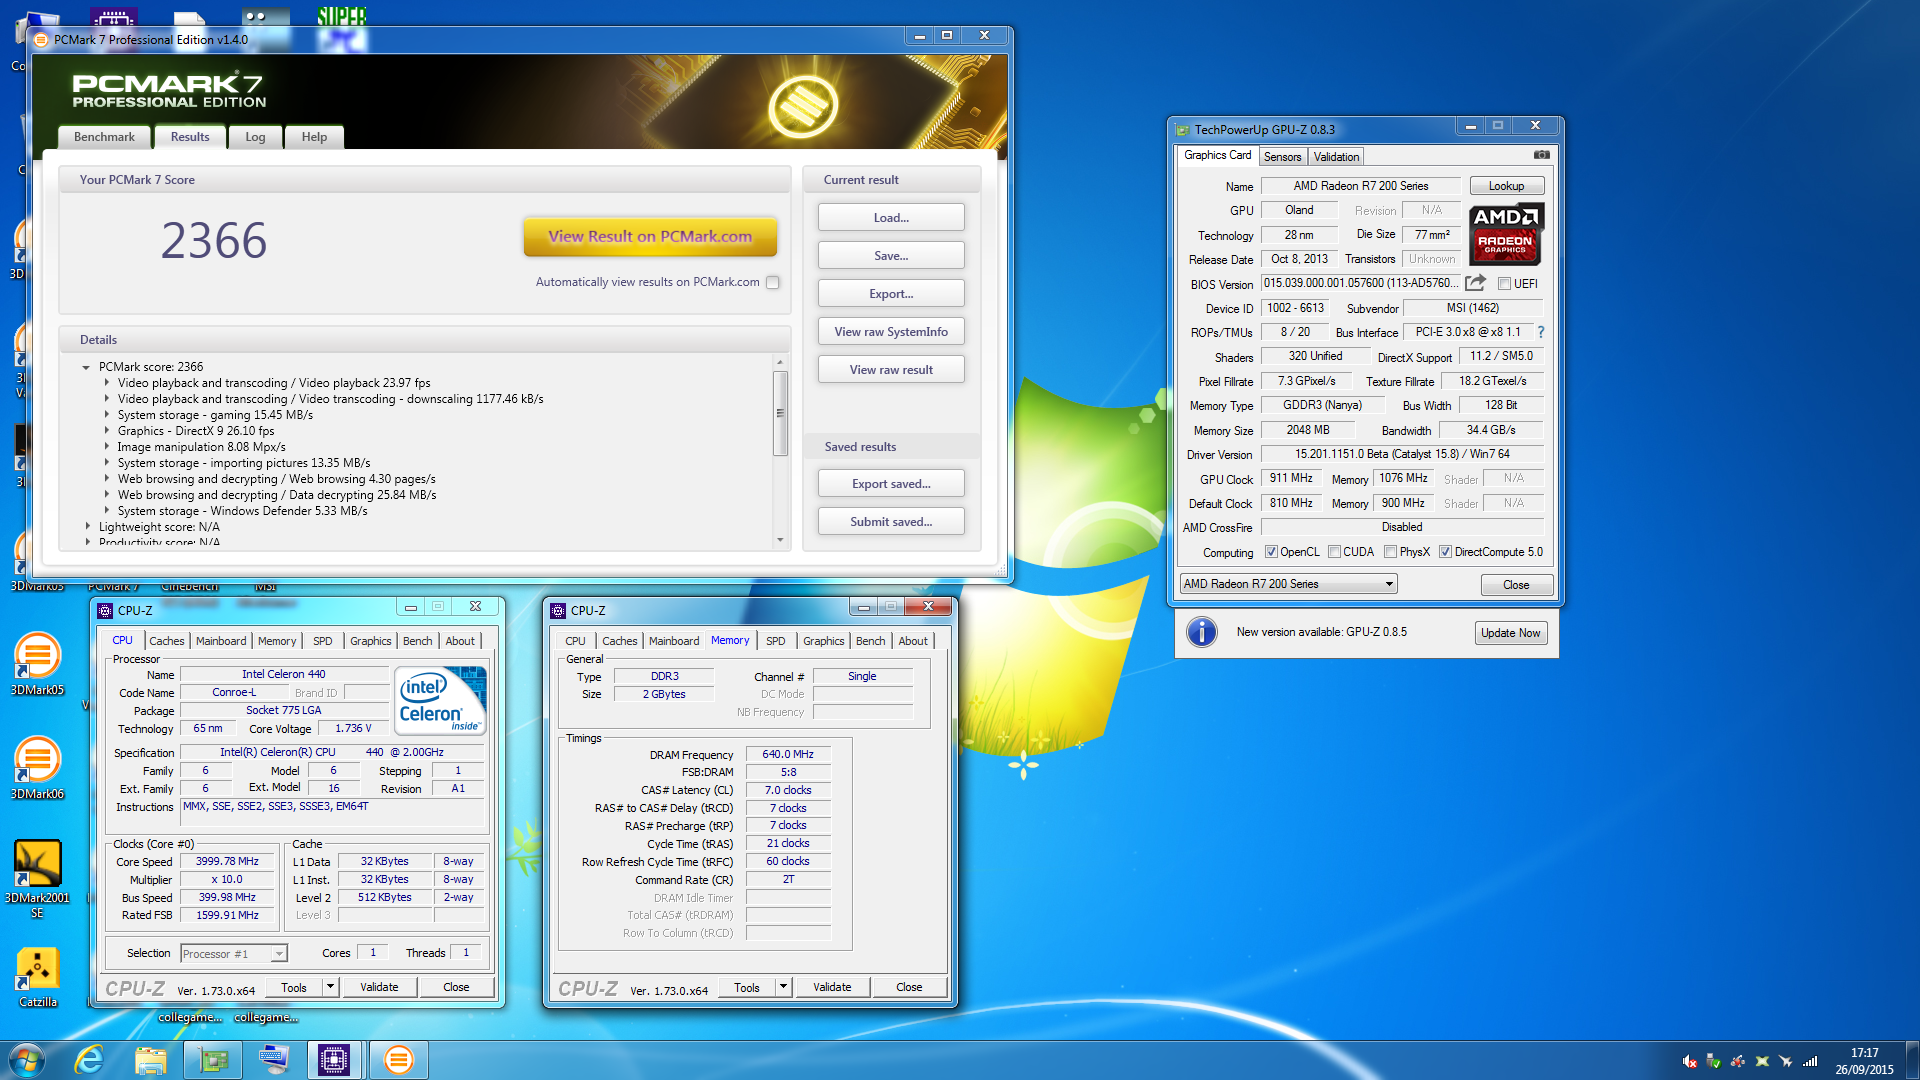Expand the Image manipulation 8.08 Mpx/s row
Image resolution: width=1920 pixels, height=1080 pixels.
(x=107, y=447)
